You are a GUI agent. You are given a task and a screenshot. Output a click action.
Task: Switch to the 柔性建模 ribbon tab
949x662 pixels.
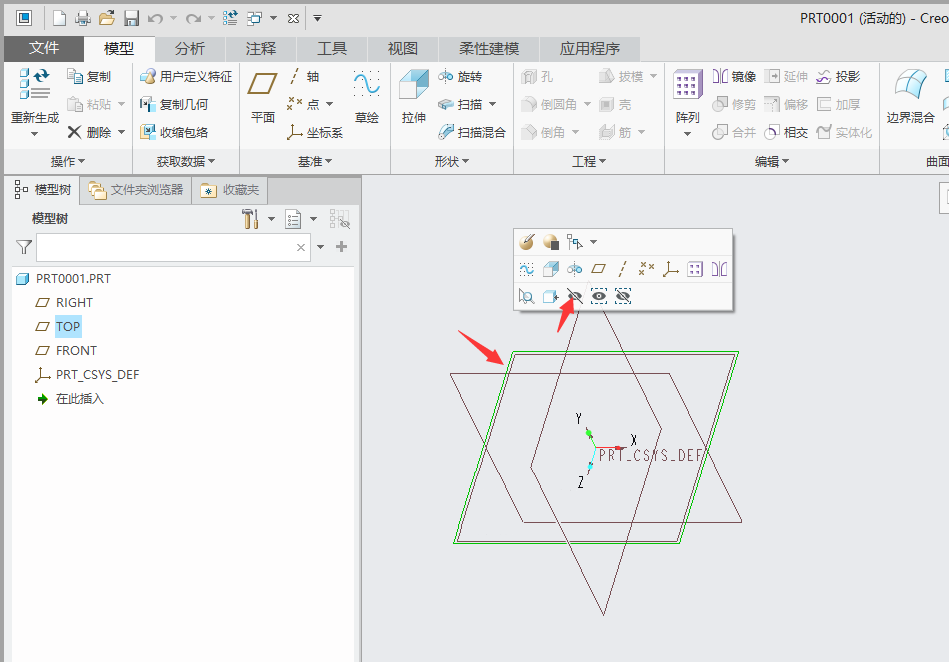489,49
